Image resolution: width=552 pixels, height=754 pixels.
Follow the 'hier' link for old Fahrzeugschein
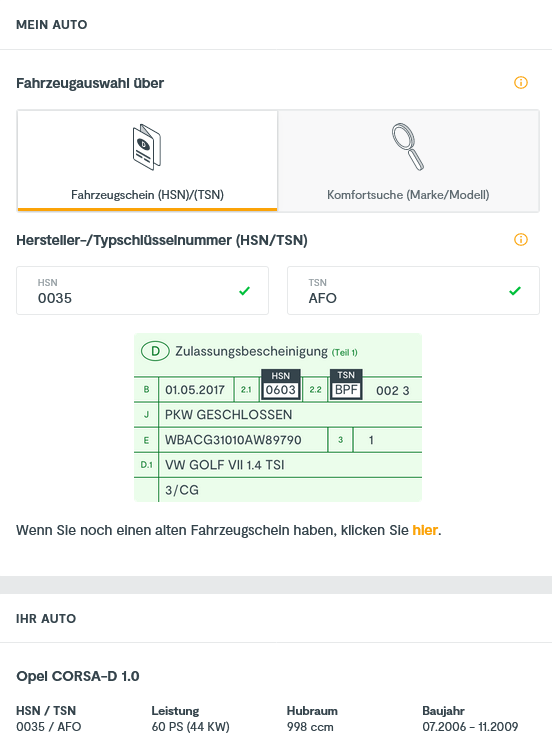pyautogui.click(x=425, y=530)
